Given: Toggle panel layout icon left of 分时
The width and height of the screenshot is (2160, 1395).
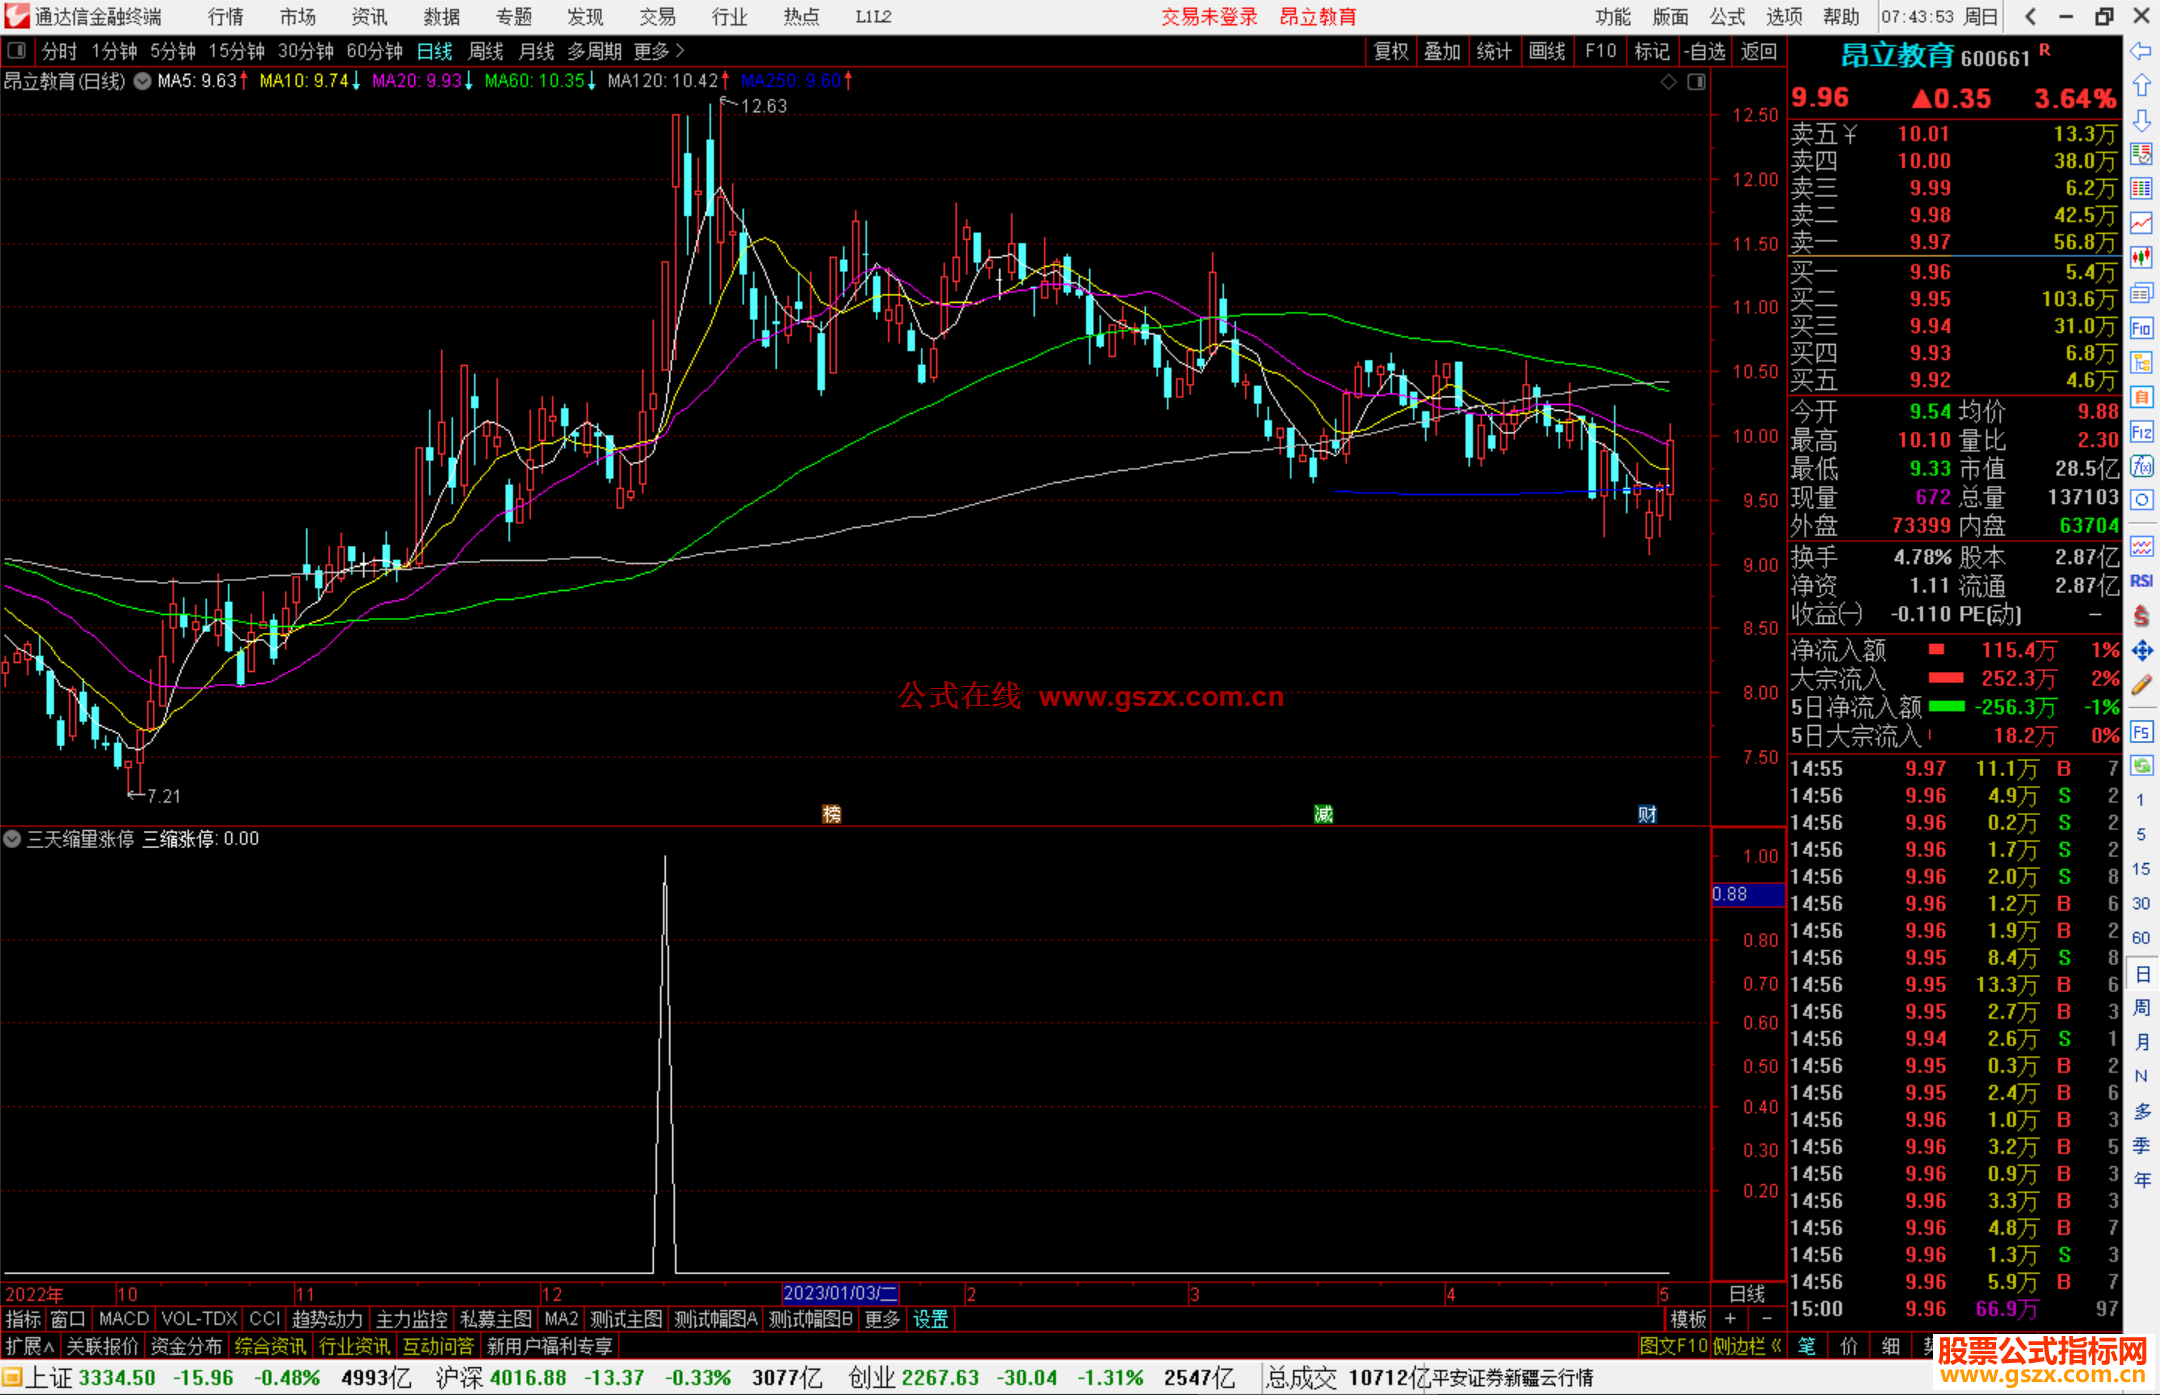Looking at the screenshot, I should click(x=17, y=50).
